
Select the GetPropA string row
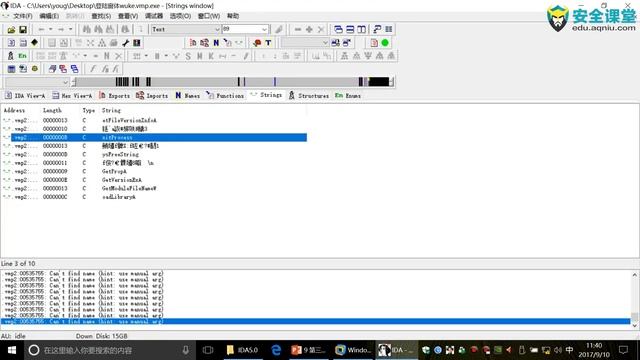pos(155,171)
